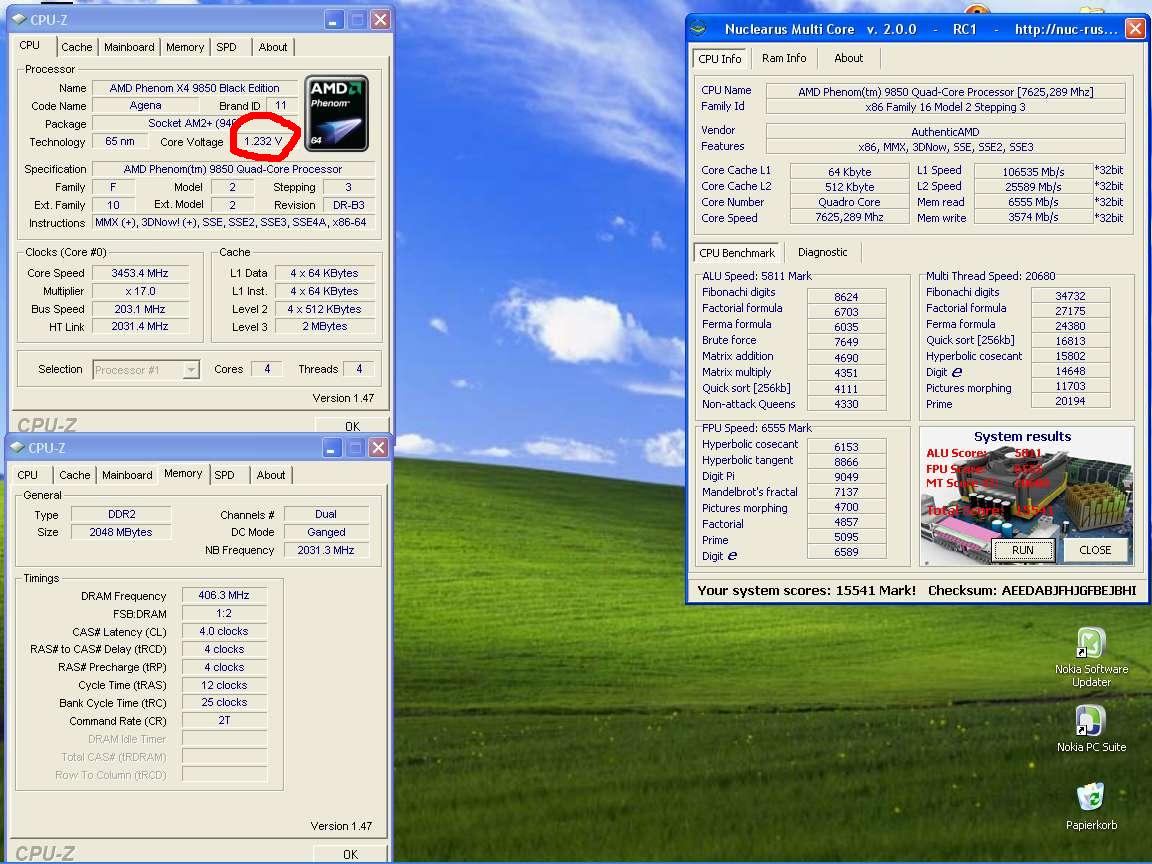Click the FSB:DRAM 1:2 value

tap(223, 613)
